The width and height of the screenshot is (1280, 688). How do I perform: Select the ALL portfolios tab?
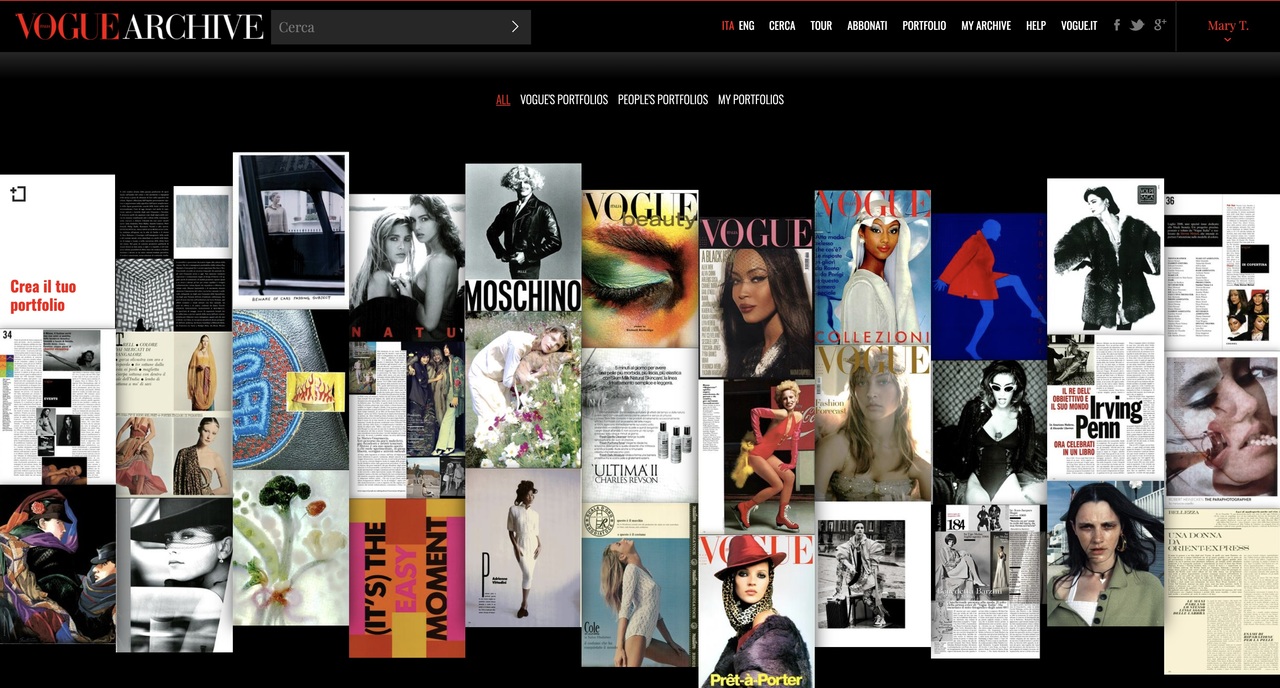503,100
